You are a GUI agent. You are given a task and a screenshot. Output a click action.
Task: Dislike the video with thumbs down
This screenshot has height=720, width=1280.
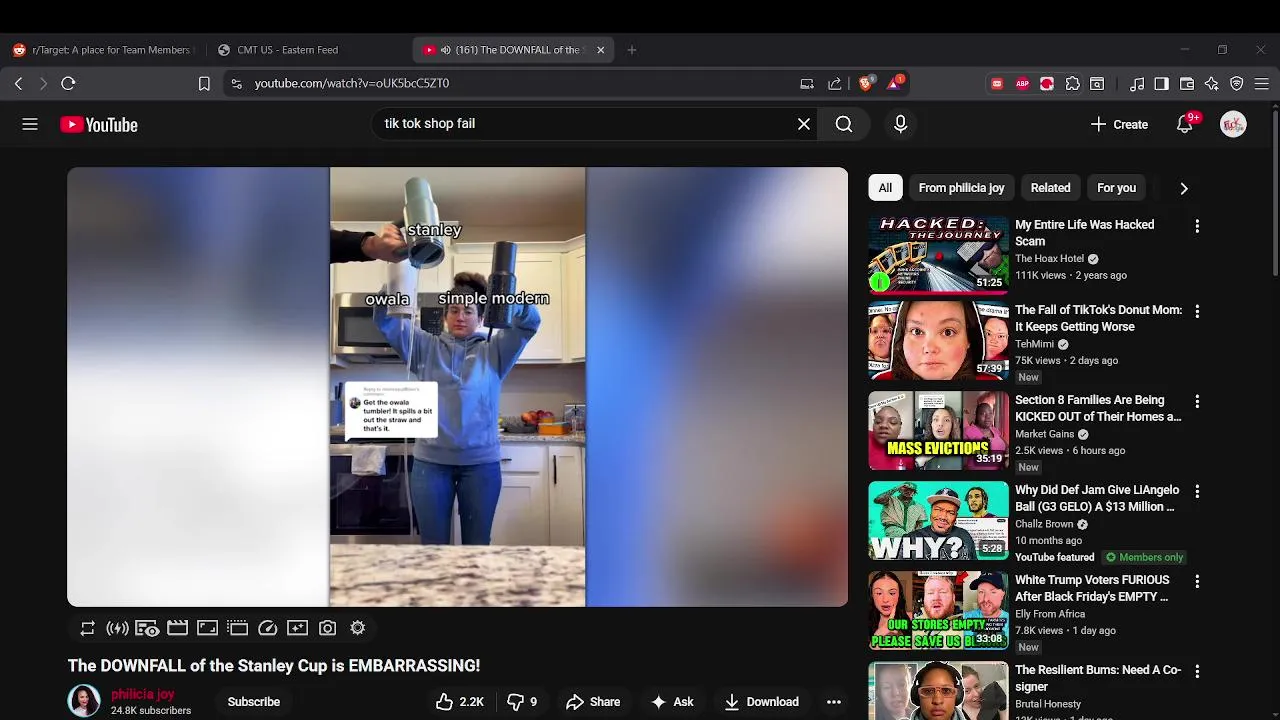[522, 702]
